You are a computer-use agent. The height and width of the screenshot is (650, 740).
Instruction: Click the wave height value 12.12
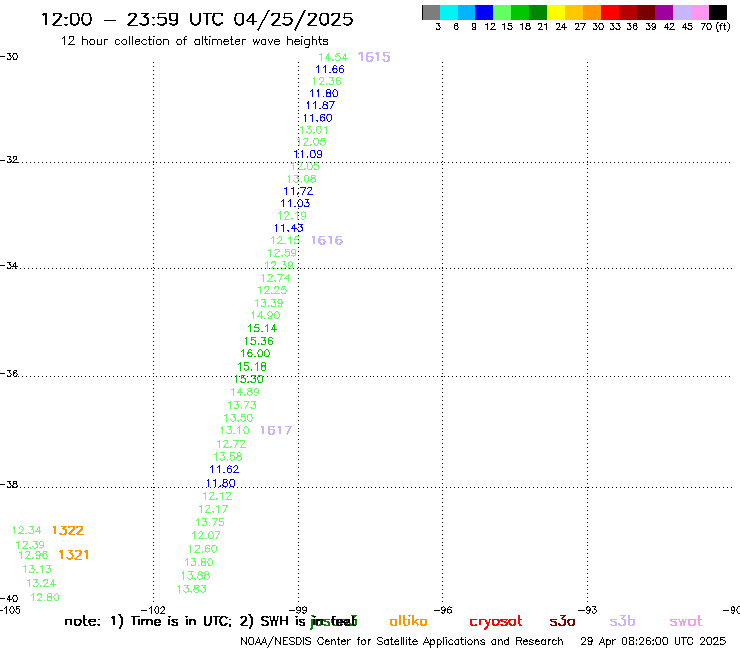217,497
